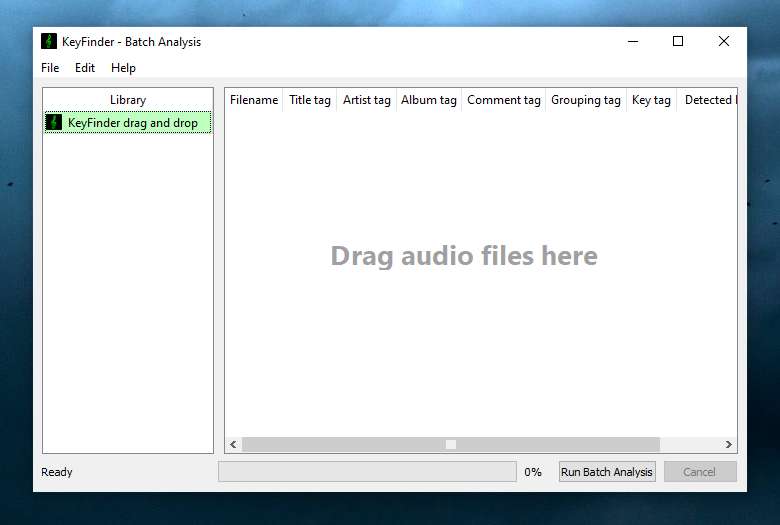Click the horizontal scrollbar thumb
Viewport: 780px width, 525px height.
point(451,444)
